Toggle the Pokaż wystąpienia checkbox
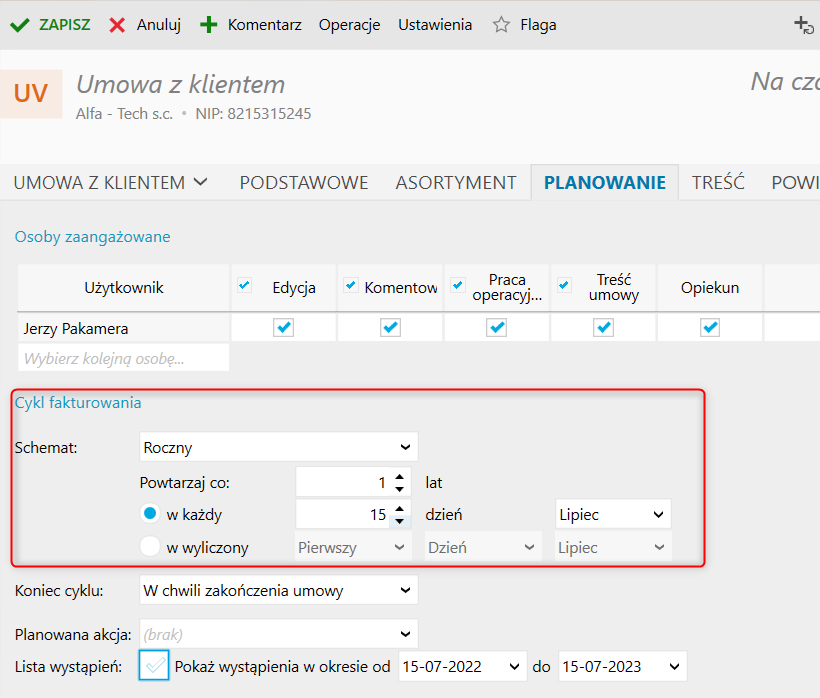The image size is (820, 698). [x=154, y=666]
